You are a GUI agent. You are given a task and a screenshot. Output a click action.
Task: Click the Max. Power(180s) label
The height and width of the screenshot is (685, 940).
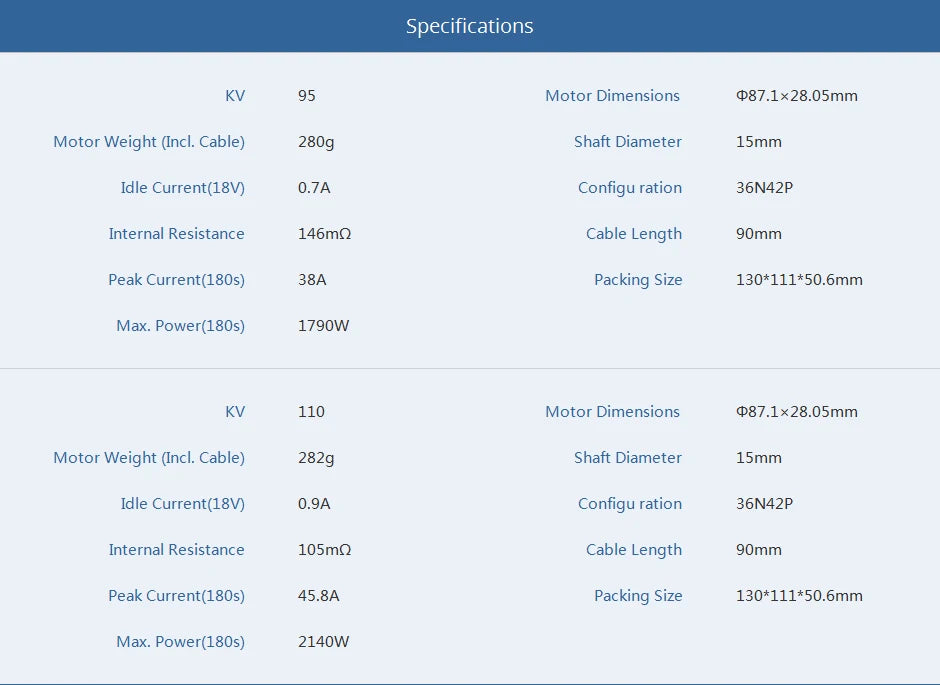(181, 325)
